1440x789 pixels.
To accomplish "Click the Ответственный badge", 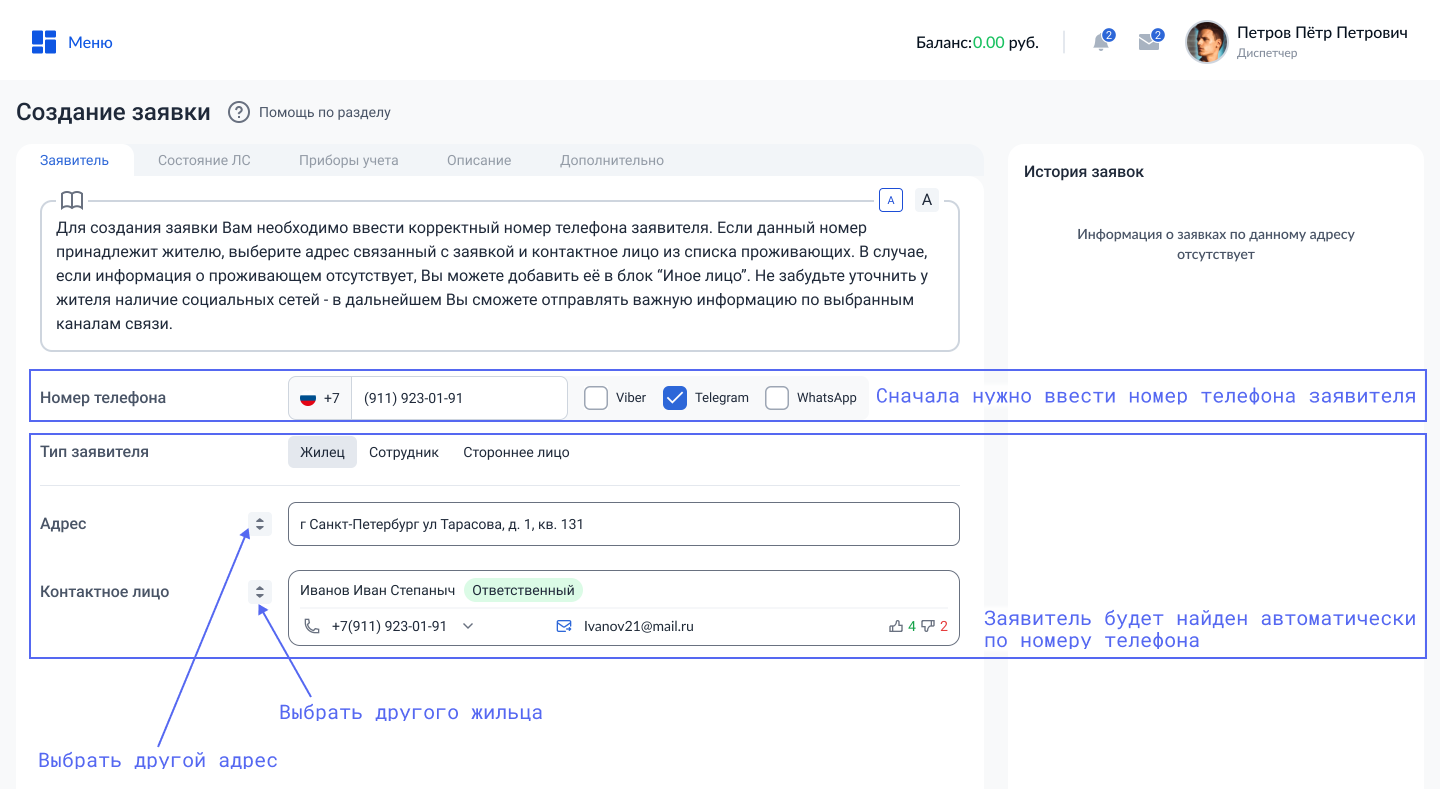I will pyautogui.click(x=523, y=590).
